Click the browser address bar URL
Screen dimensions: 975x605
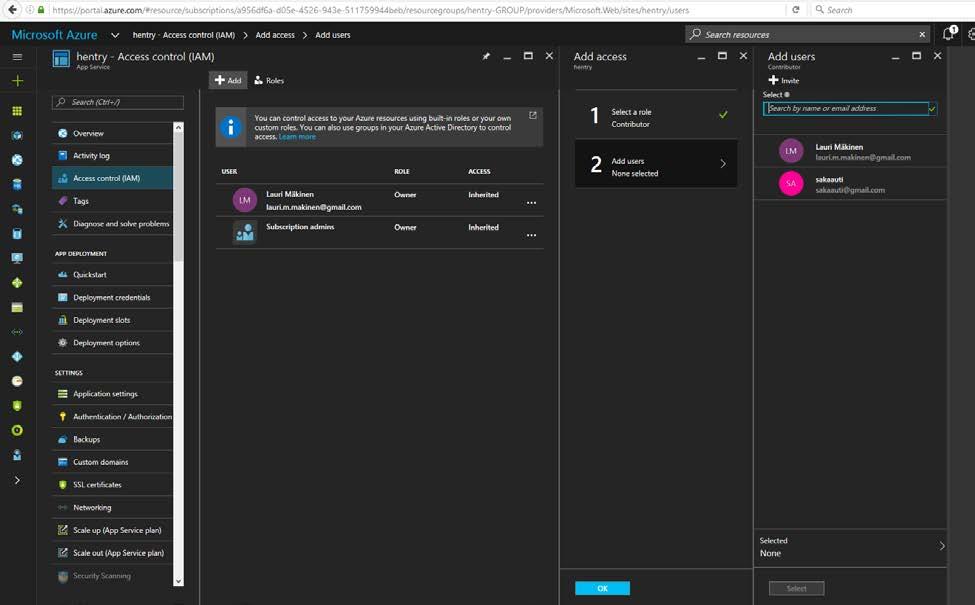click(370, 10)
